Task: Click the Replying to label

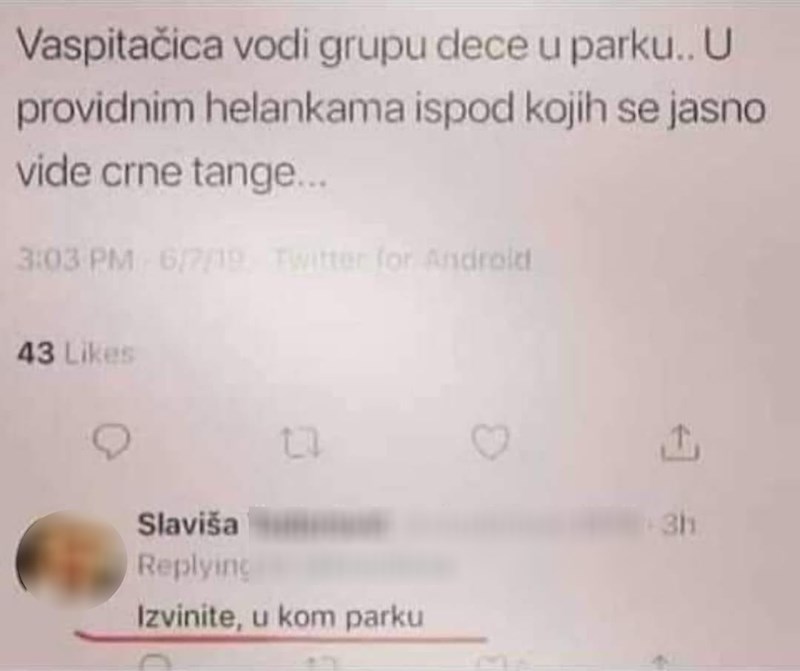Action: tap(194, 566)
